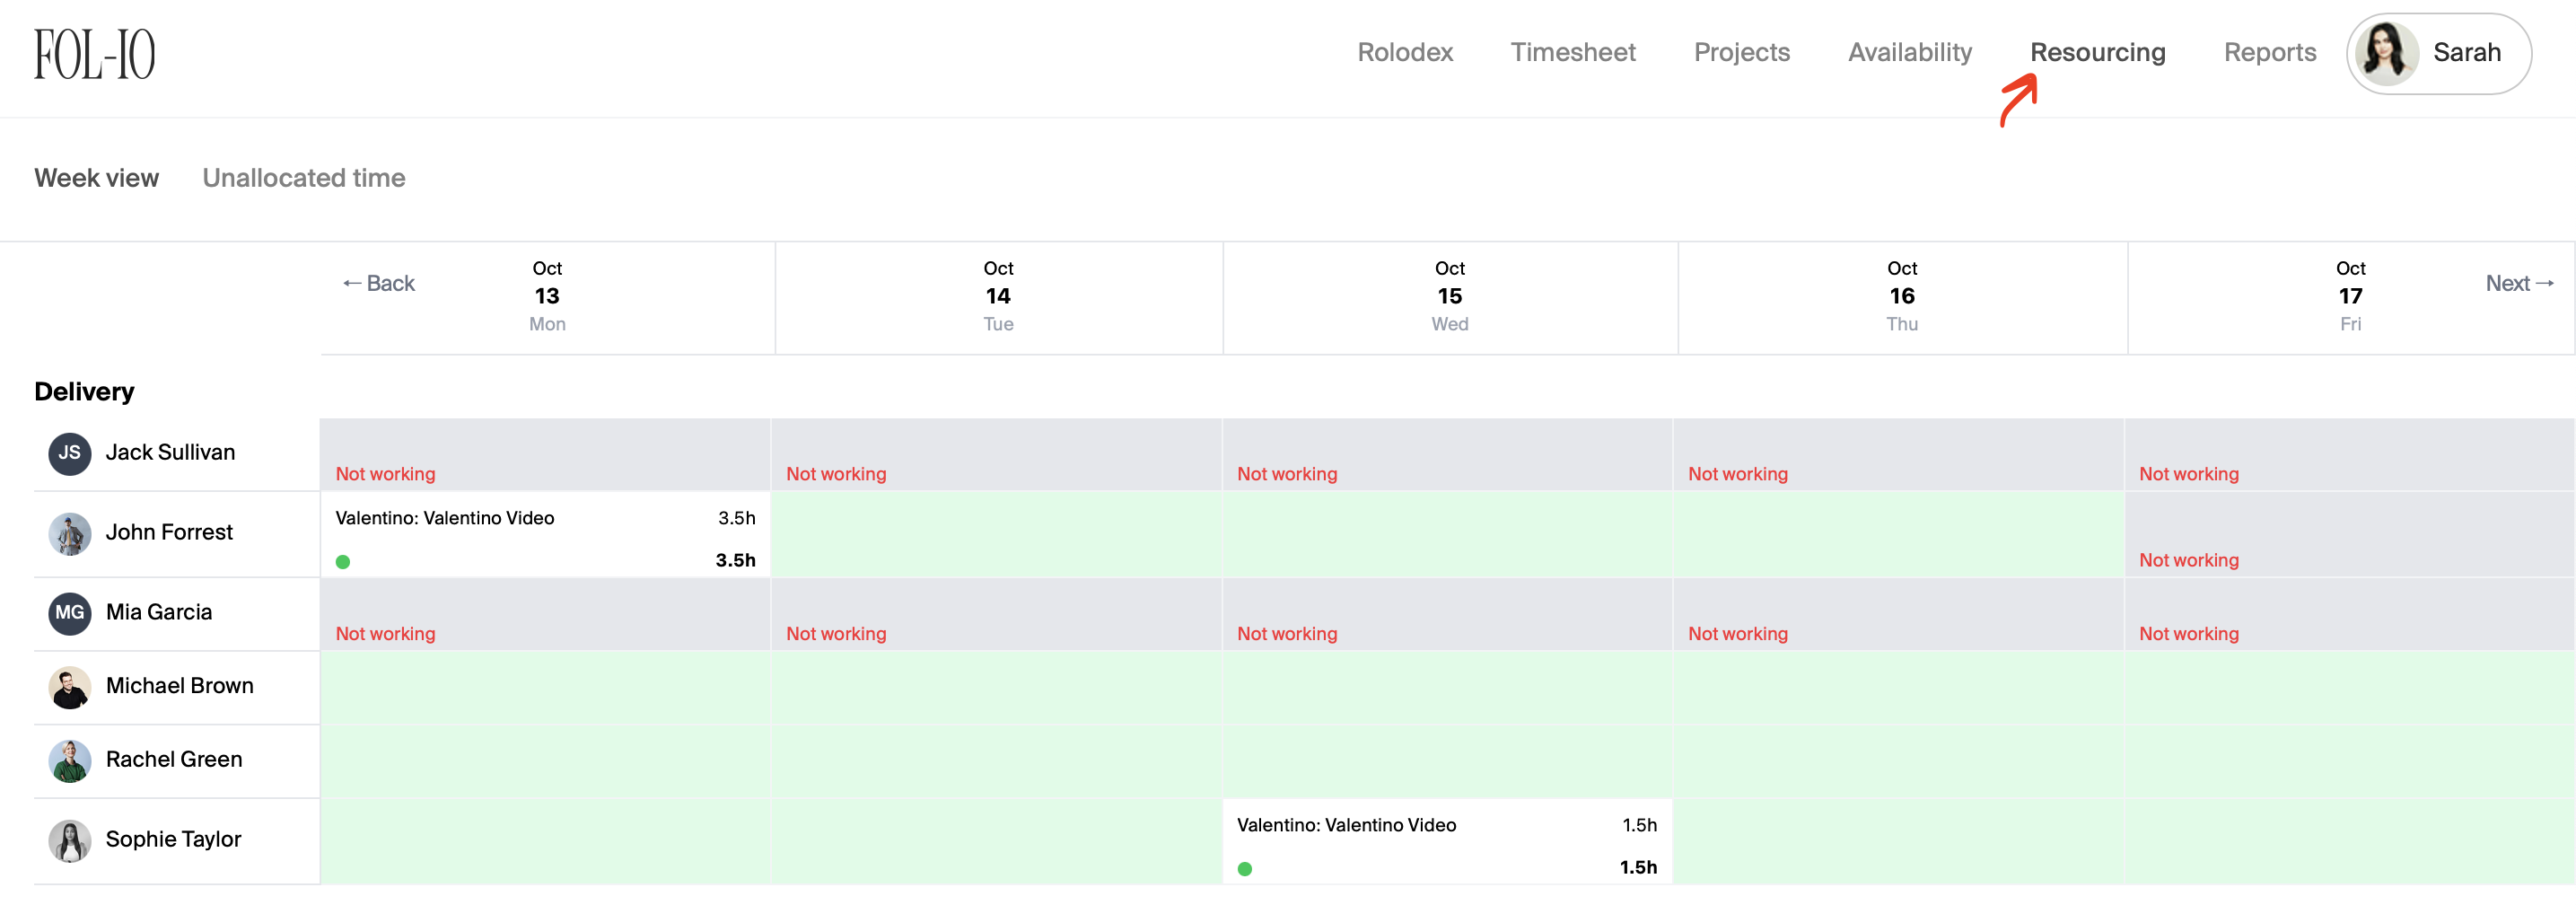Switch to the Unallocated time tab
Viewport: 2576px width, 905px height.
pyautogui.click(x=303, y=178)
